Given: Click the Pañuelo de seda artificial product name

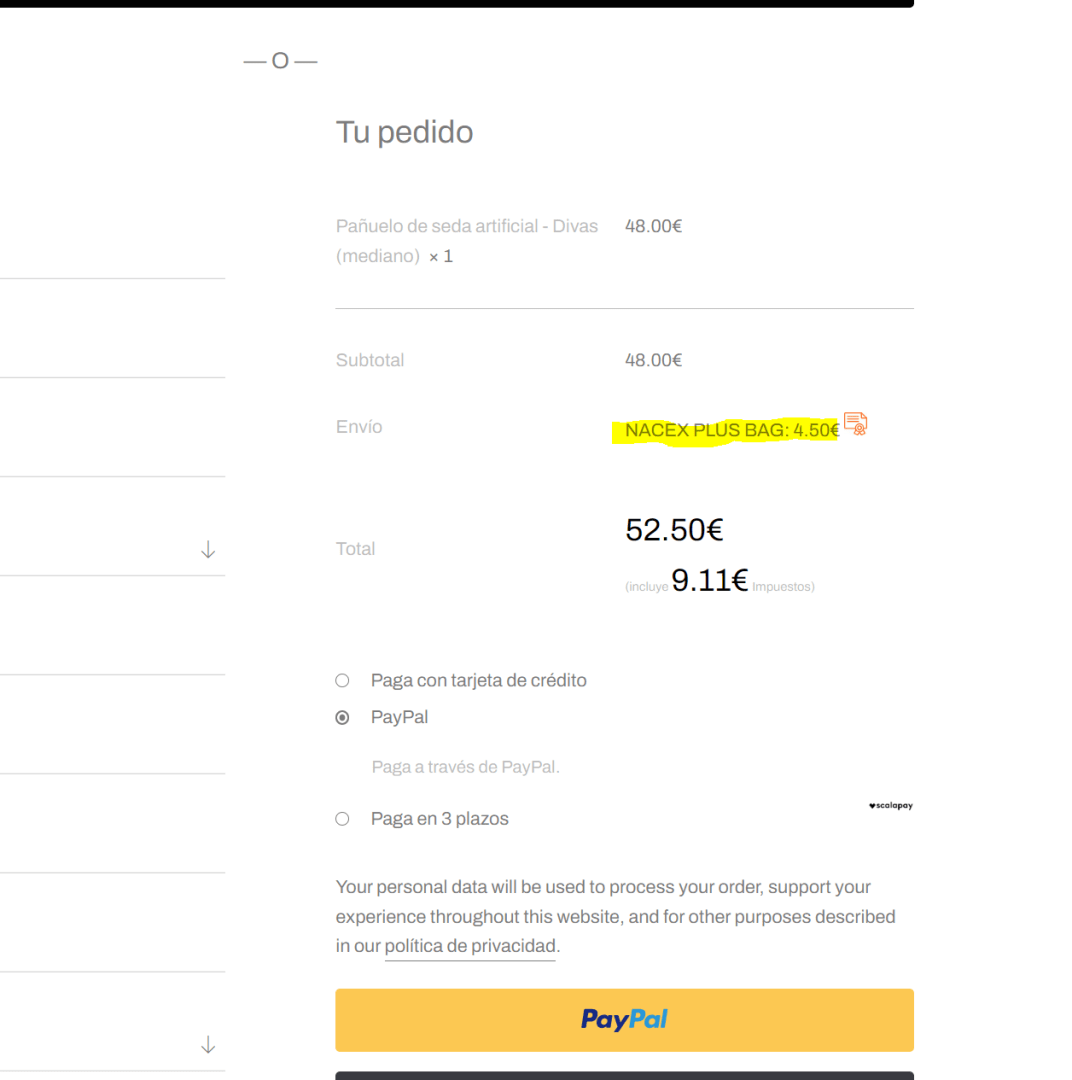Looking at the screenshot, I should tap(466, 241).
